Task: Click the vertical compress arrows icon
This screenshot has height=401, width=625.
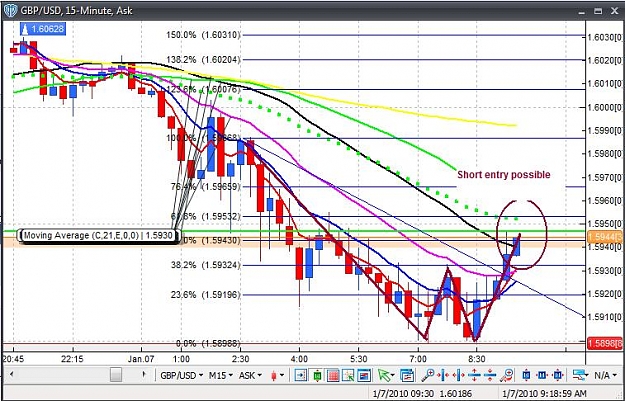Action: coord(489,375)
